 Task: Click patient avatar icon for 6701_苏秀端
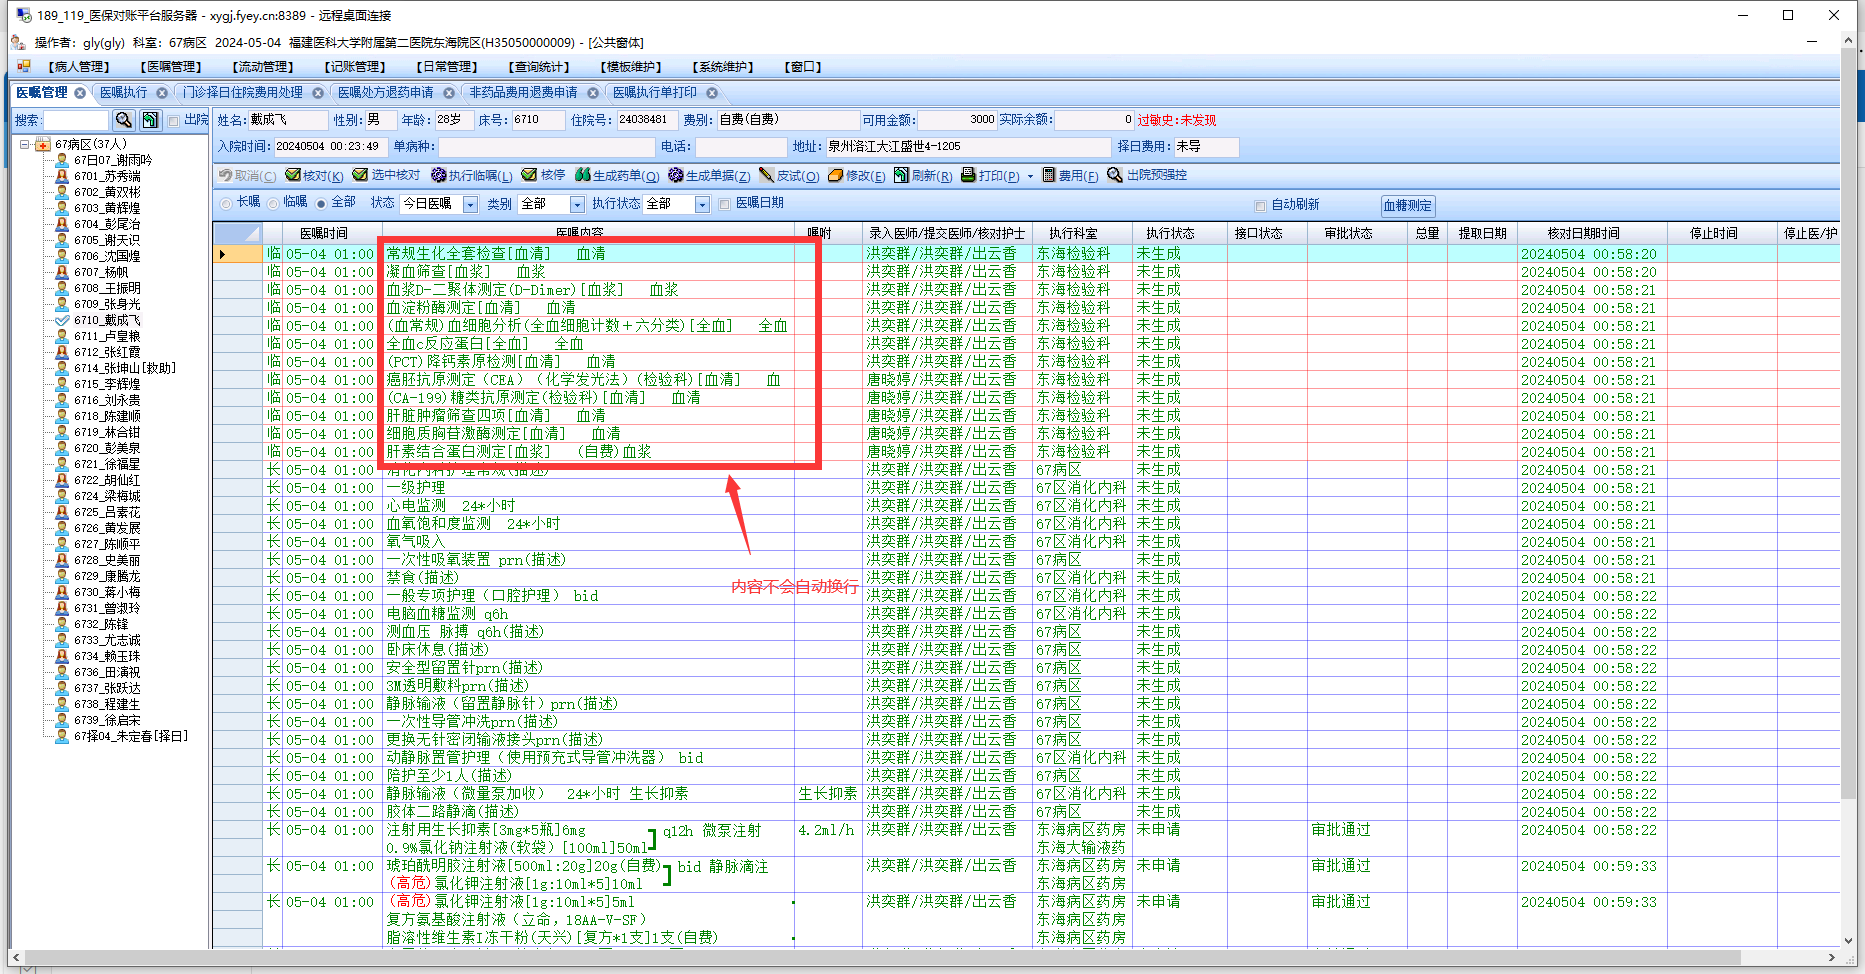pyautogui.click(x=62, y=176)
